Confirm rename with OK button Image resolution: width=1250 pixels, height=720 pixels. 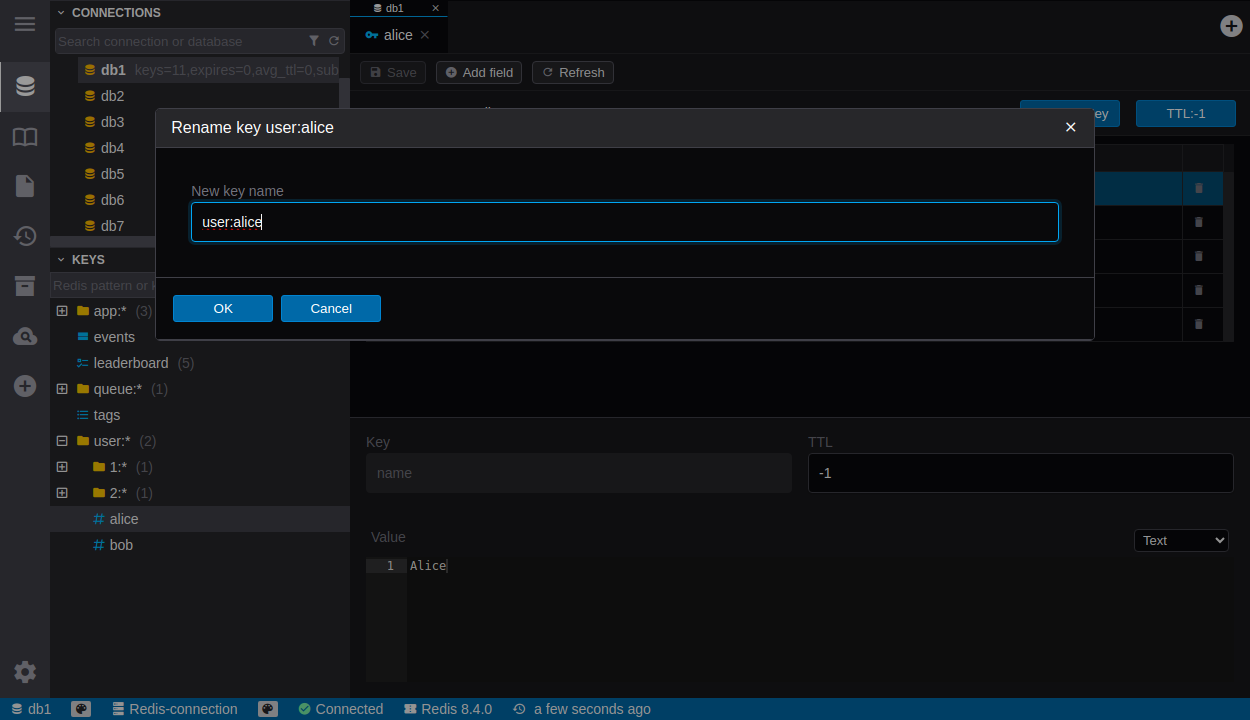coord(223,308)
